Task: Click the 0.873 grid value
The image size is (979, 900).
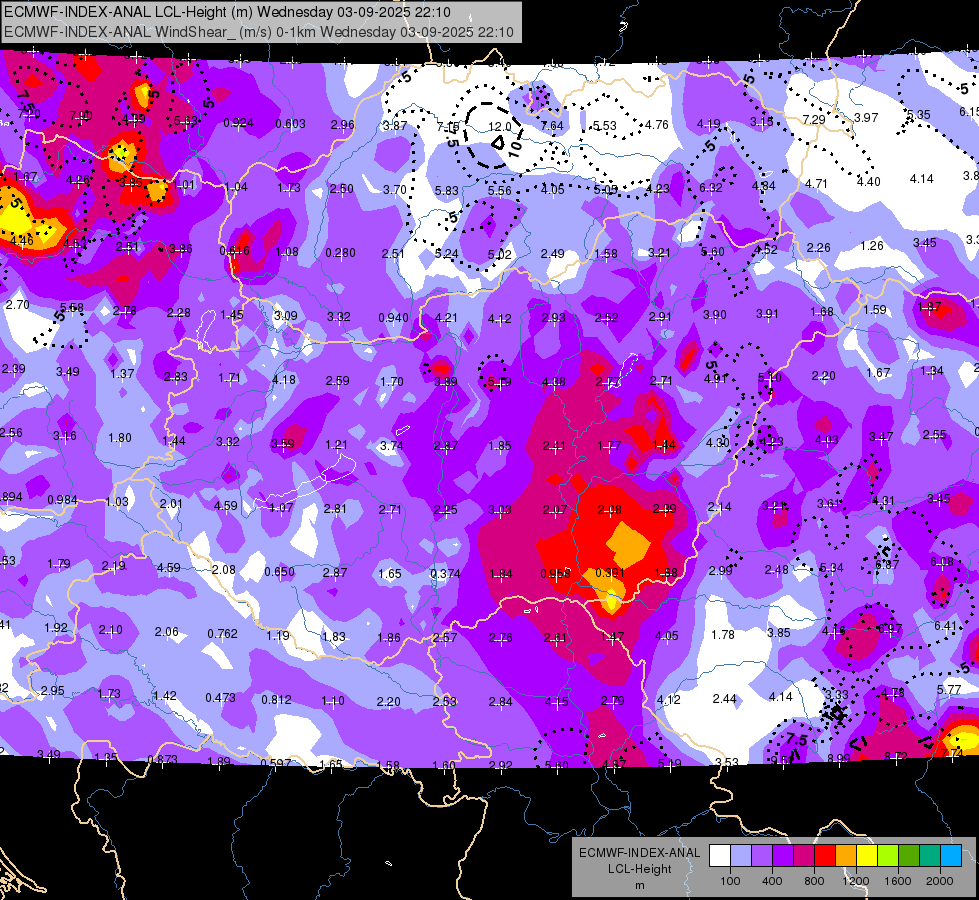Action: pyautogui.click(x=162, y=759)
